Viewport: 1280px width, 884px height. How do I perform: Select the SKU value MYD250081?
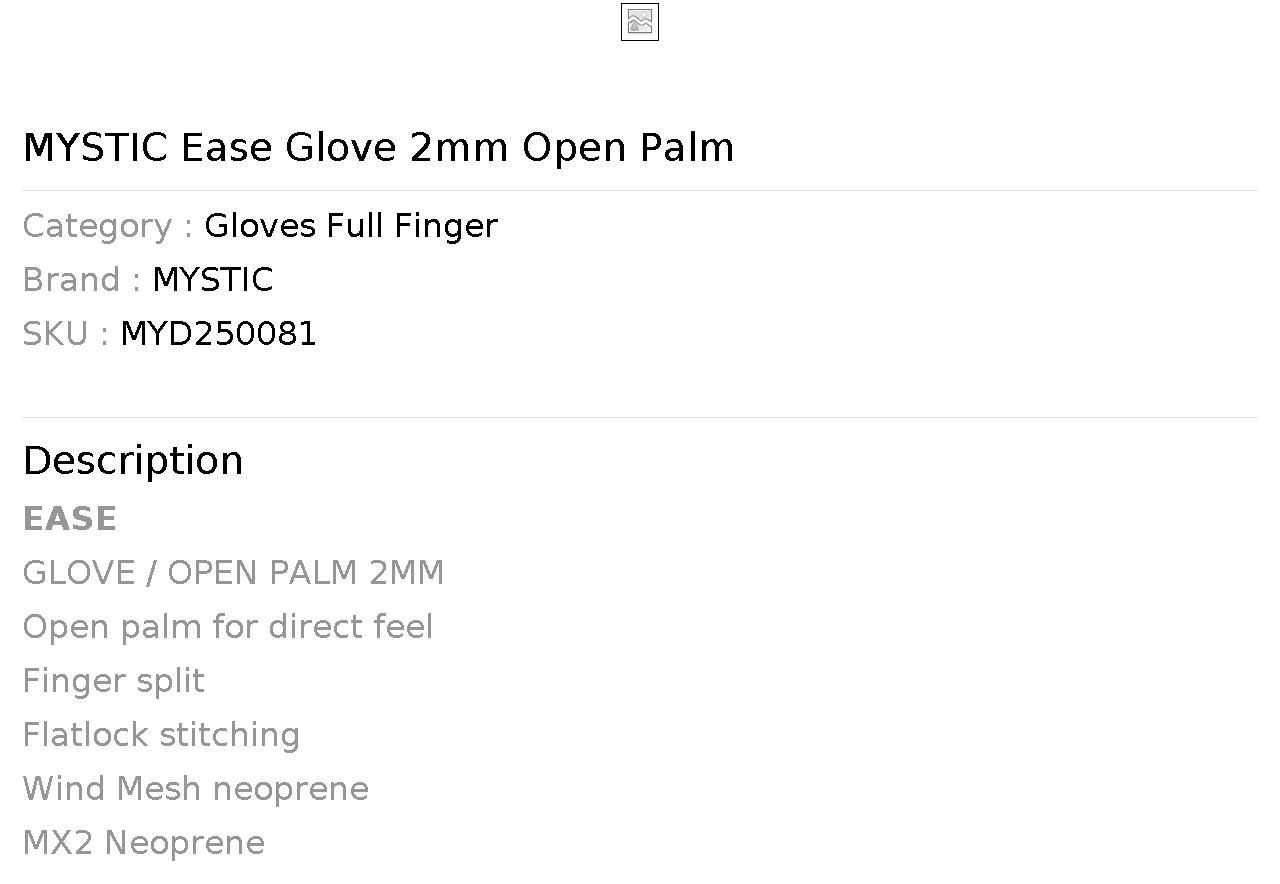point(218,334)
